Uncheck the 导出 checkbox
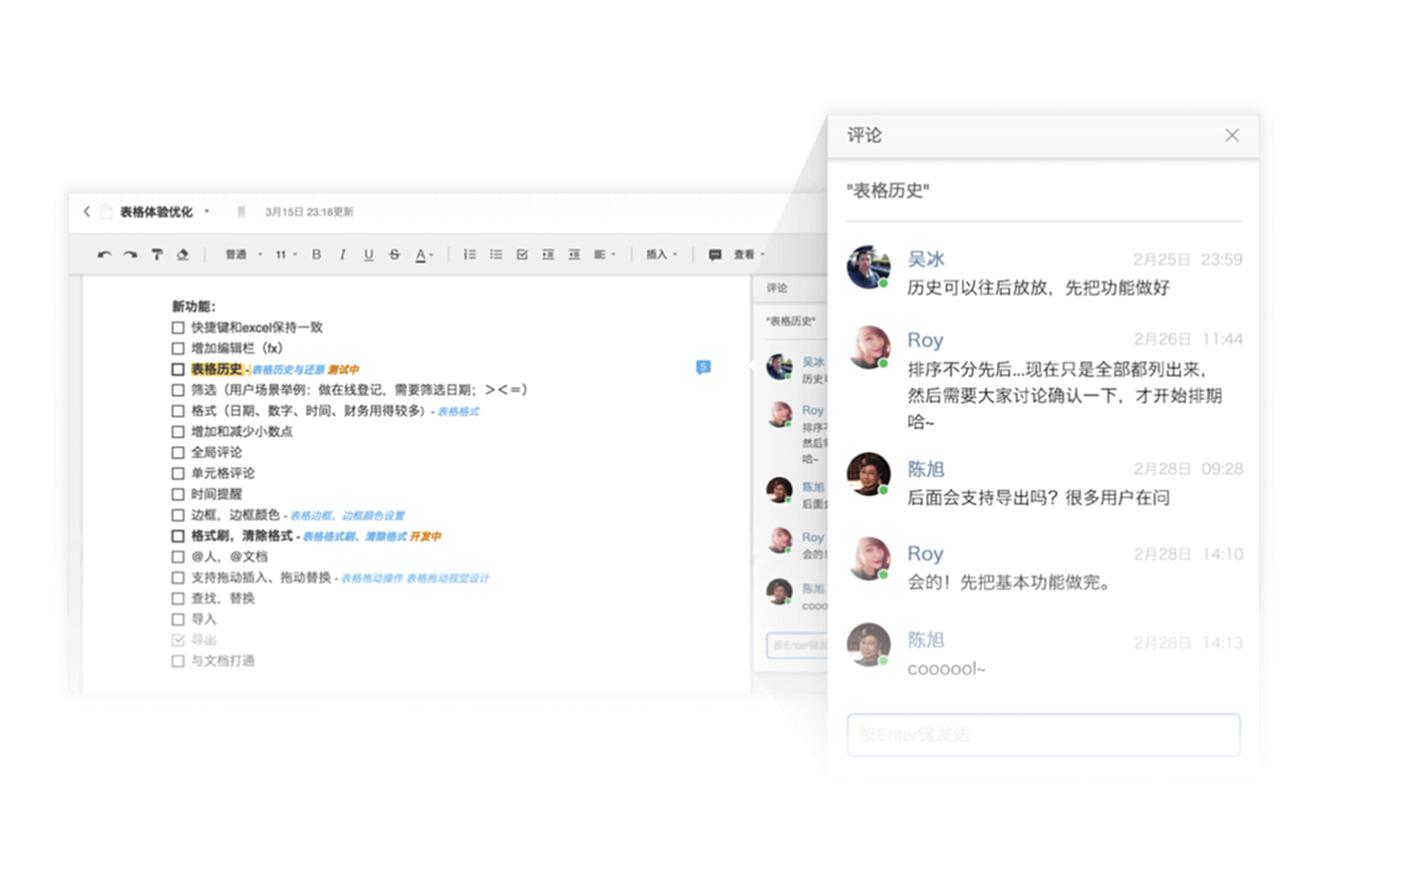 (178, 640)
